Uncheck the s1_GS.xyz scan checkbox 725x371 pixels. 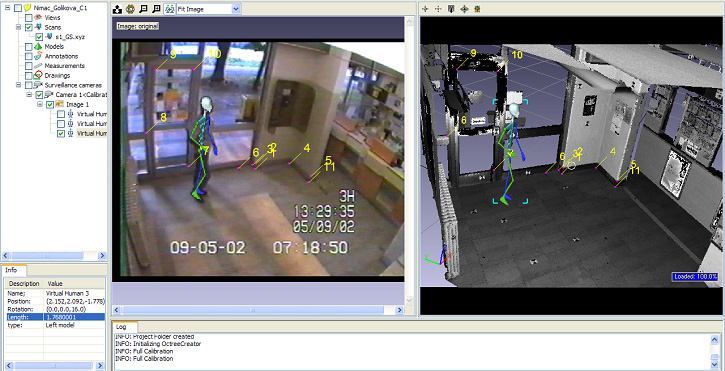(x=39, y=37)
